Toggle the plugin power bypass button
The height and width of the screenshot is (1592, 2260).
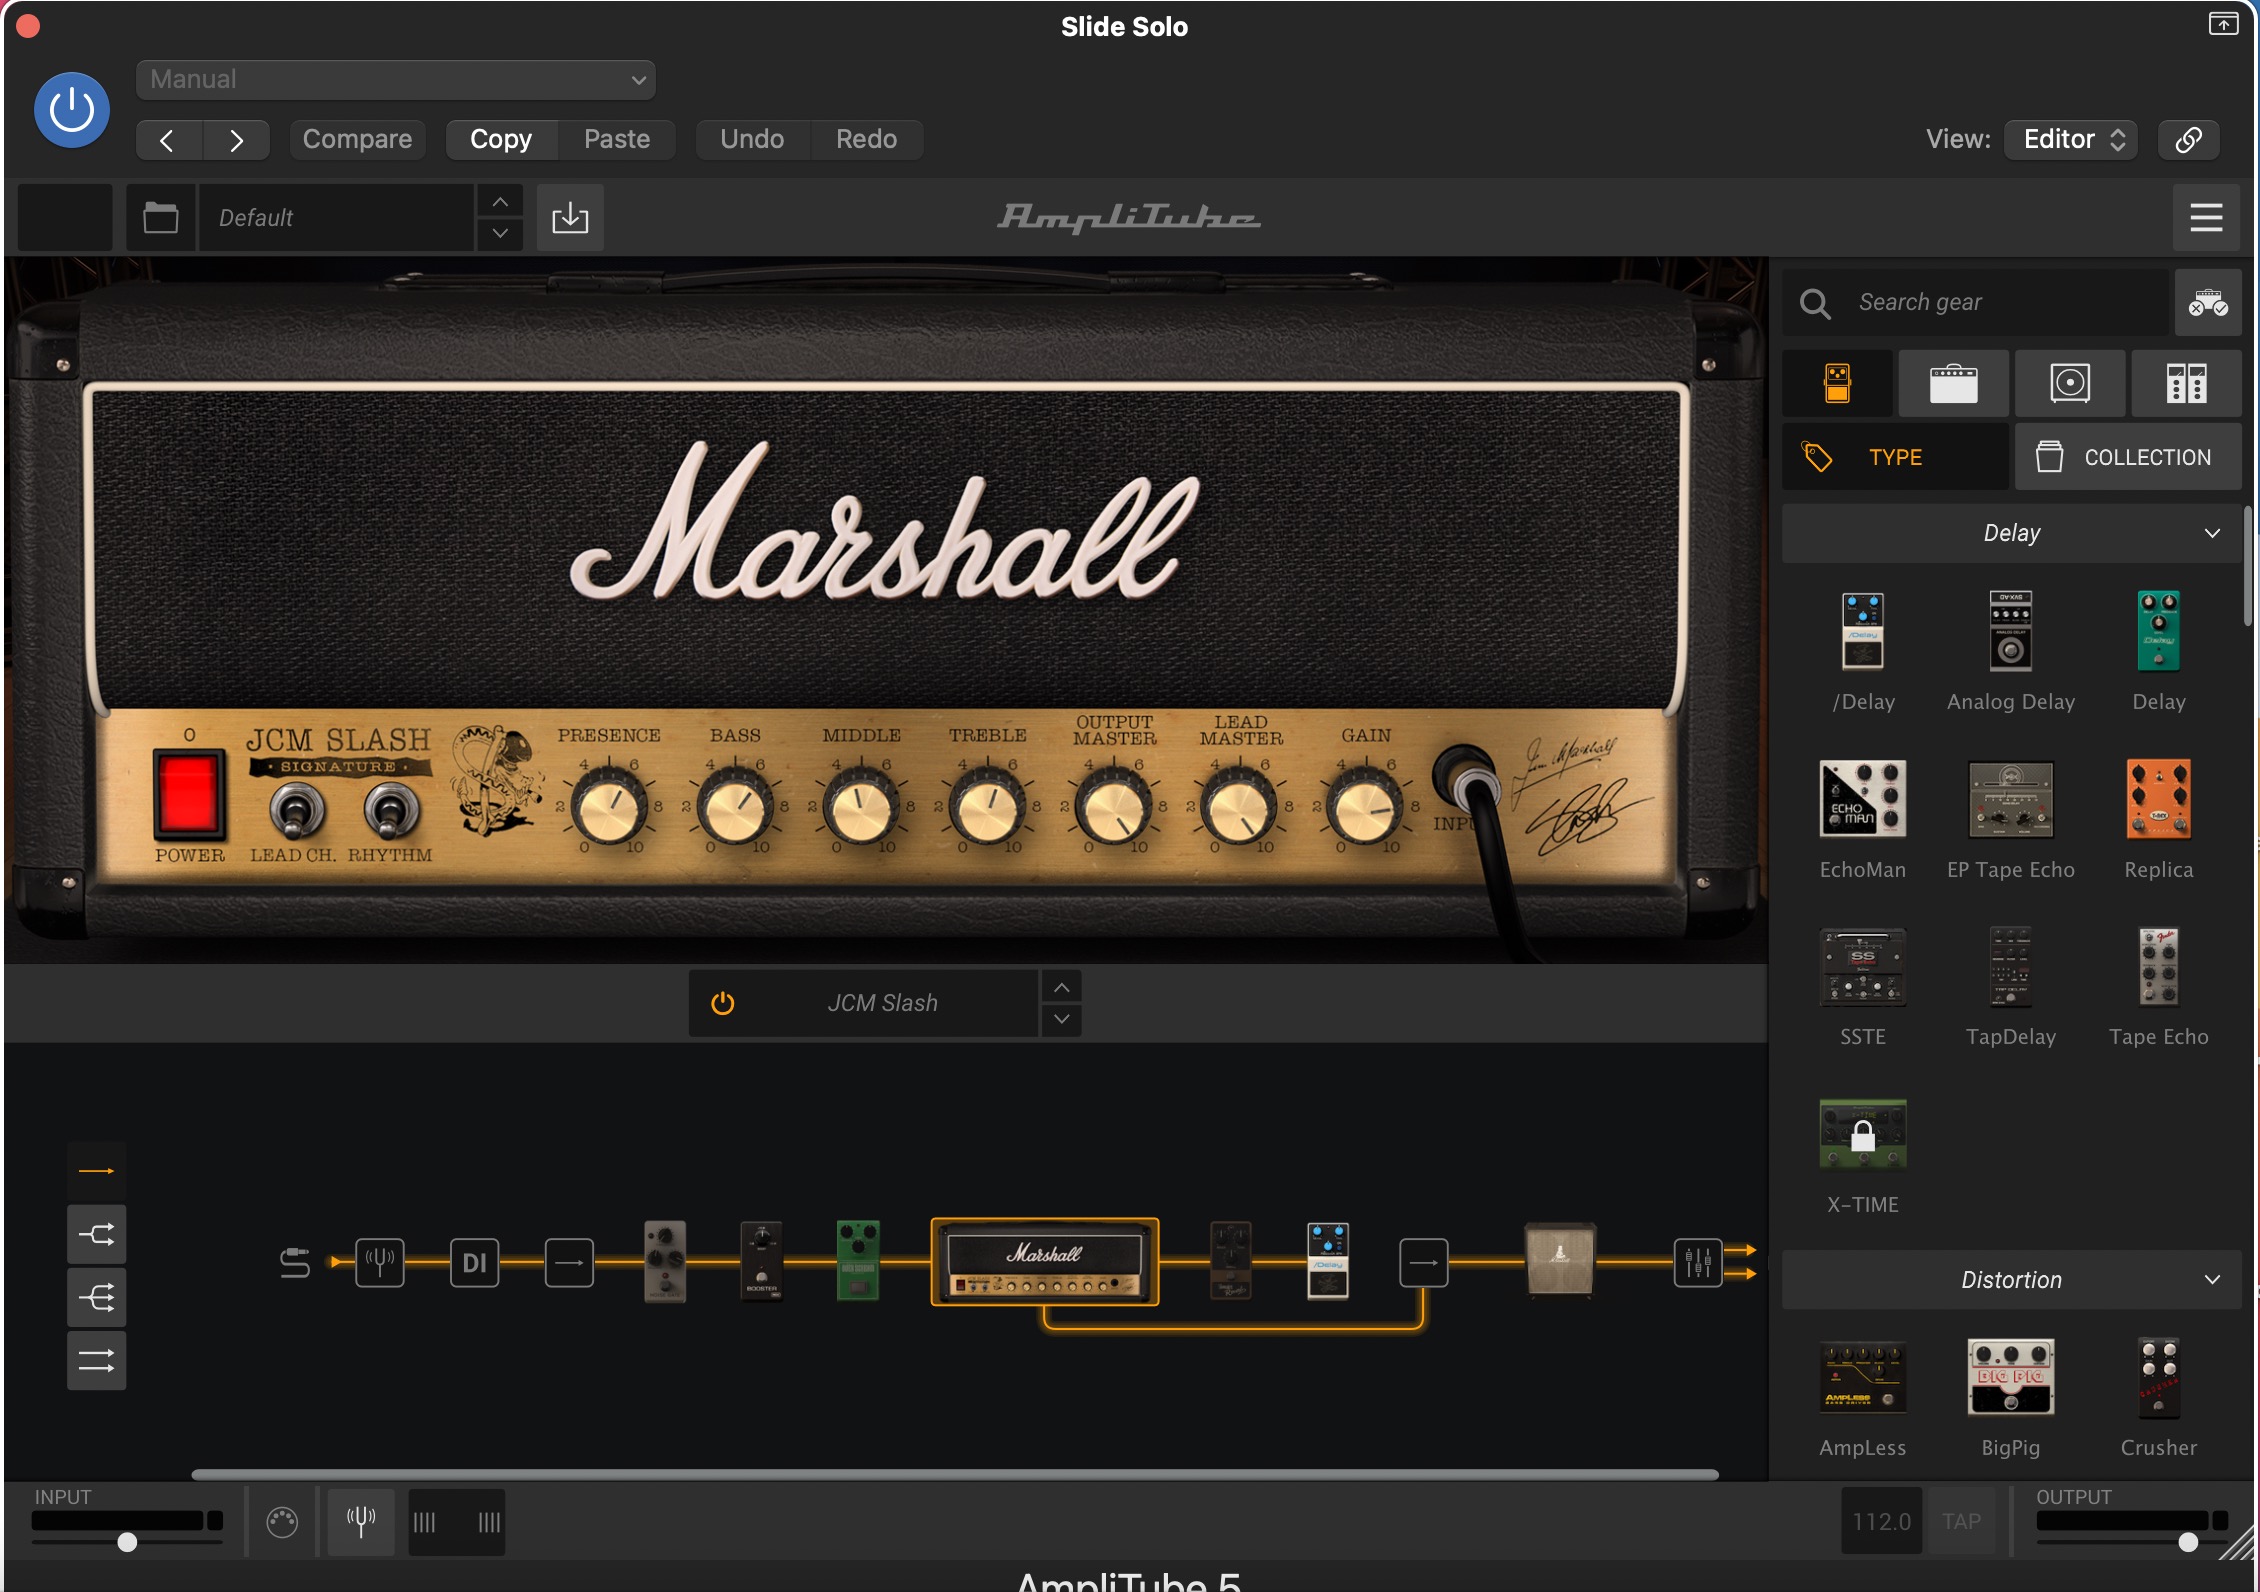72,110
